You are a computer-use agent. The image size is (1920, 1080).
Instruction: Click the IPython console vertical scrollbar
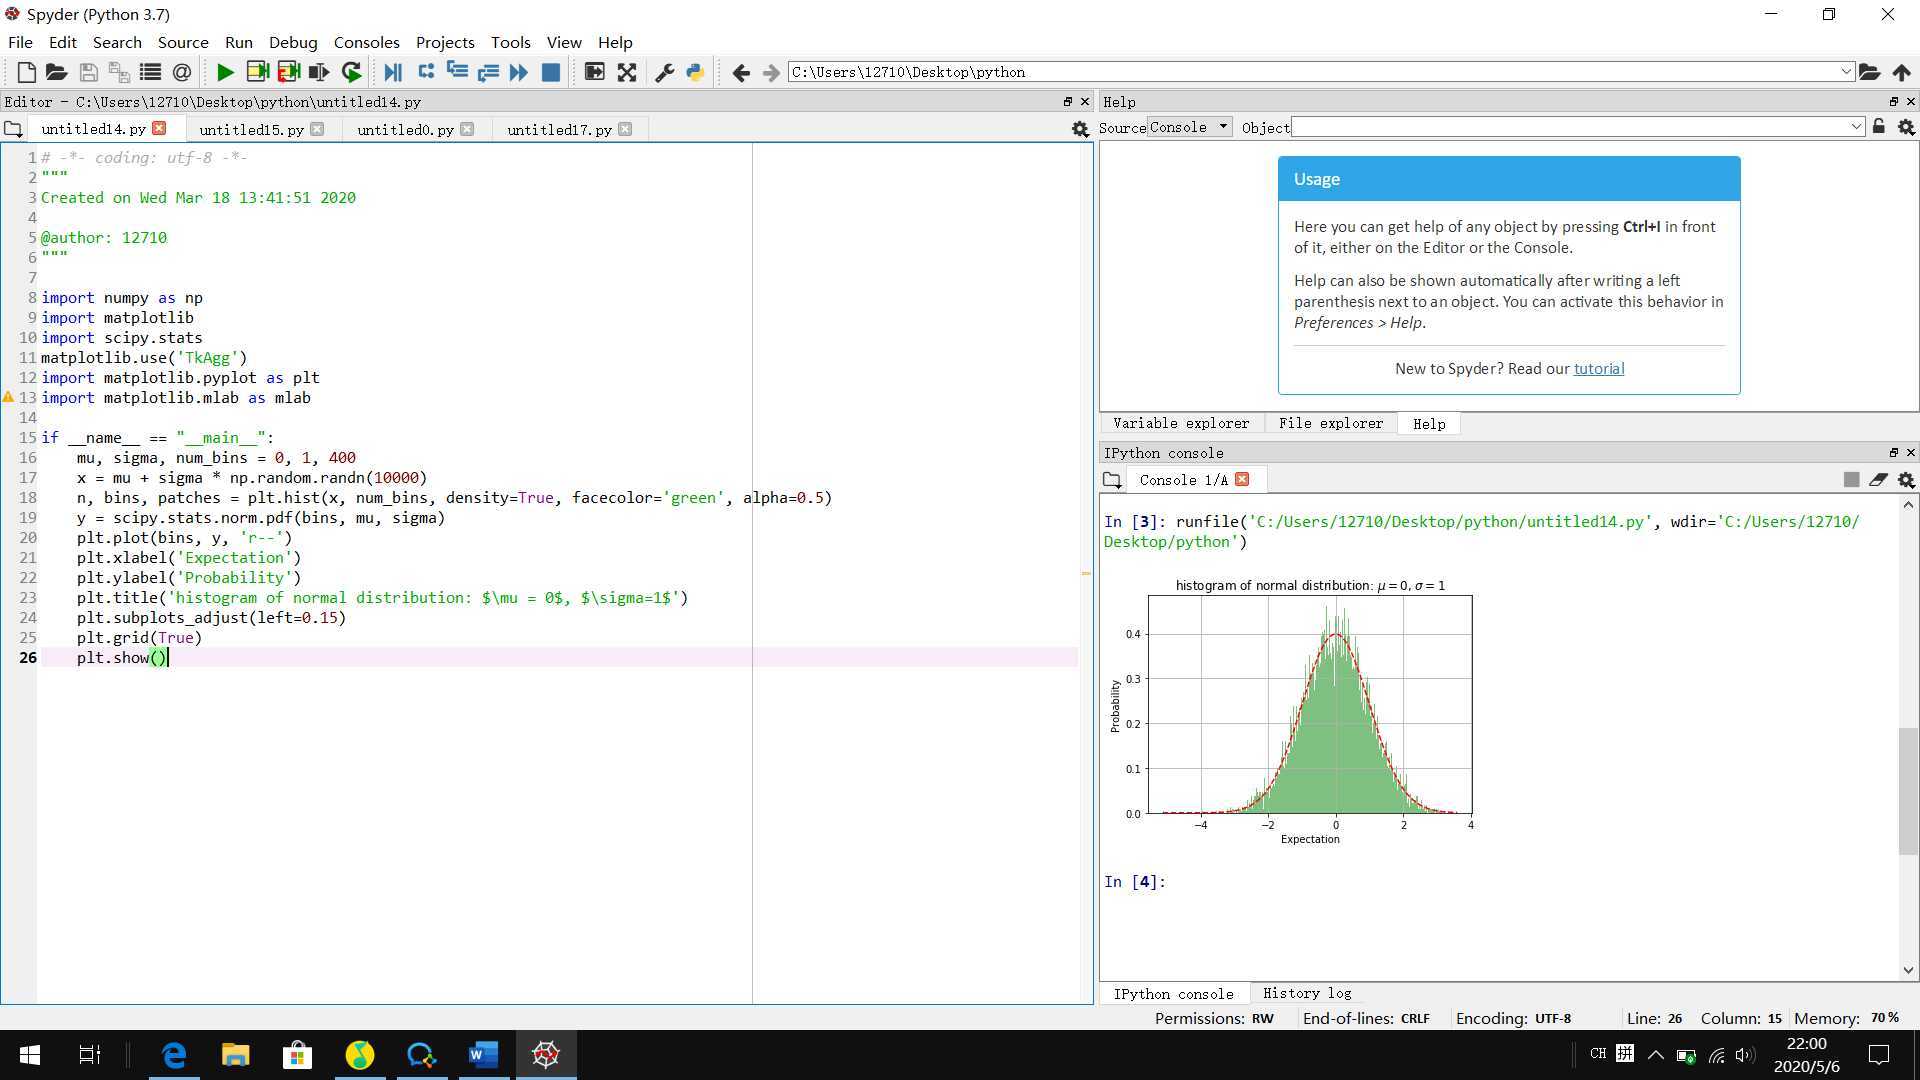pyautogui.click(x=1908, y=792)
